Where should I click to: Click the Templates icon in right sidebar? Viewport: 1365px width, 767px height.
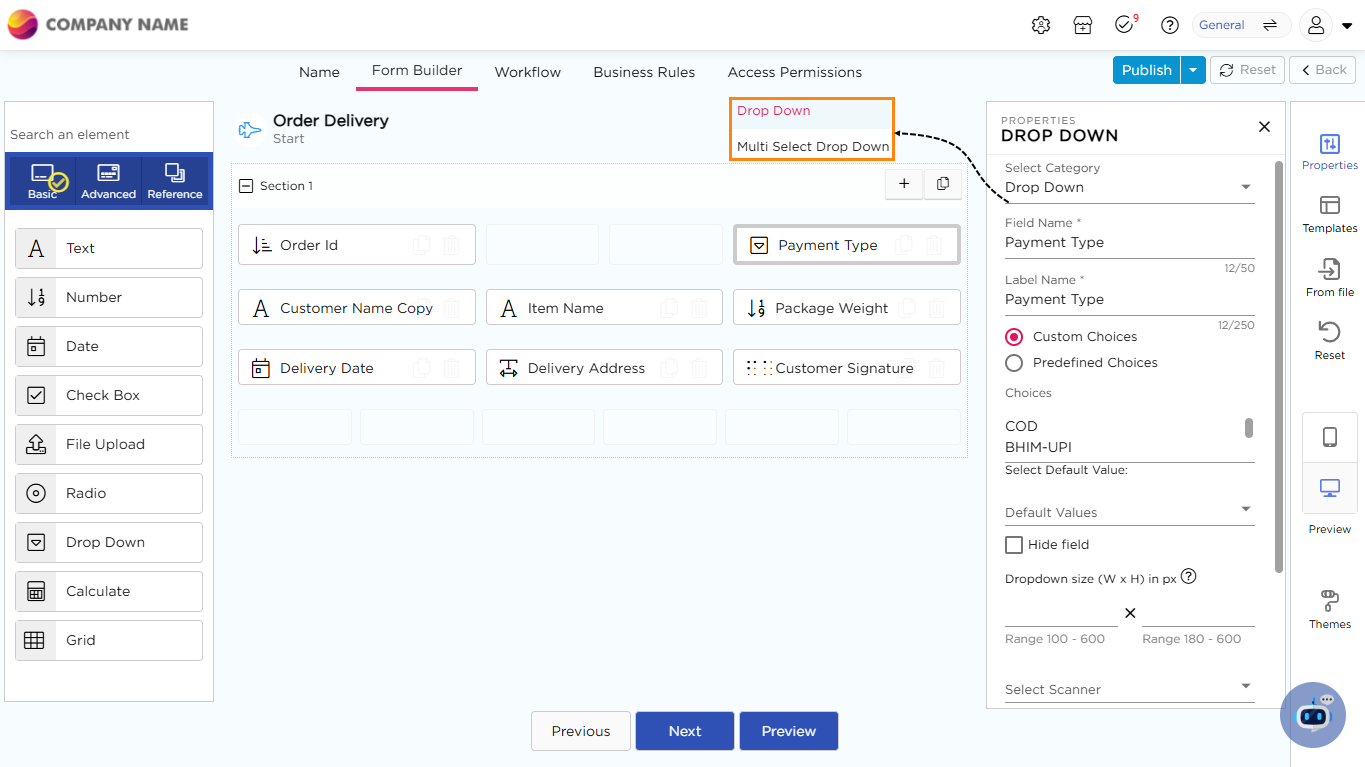click(1329, 206)
